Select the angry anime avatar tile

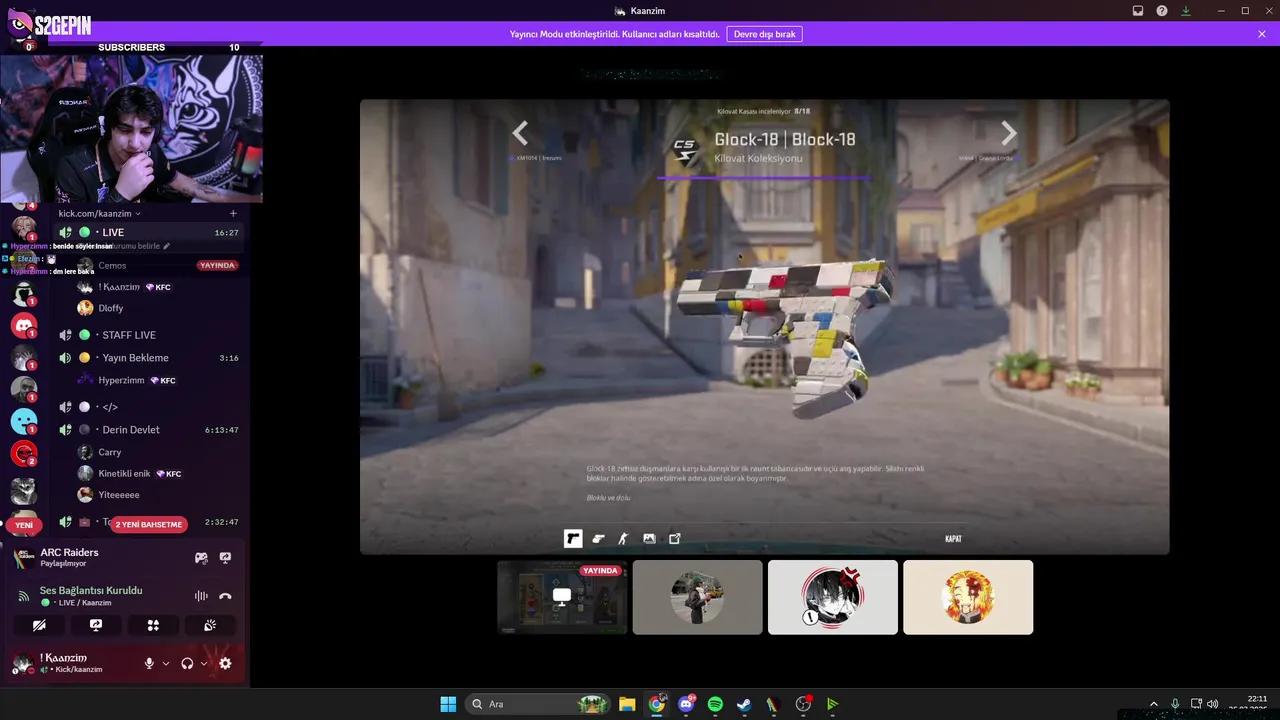833,597
